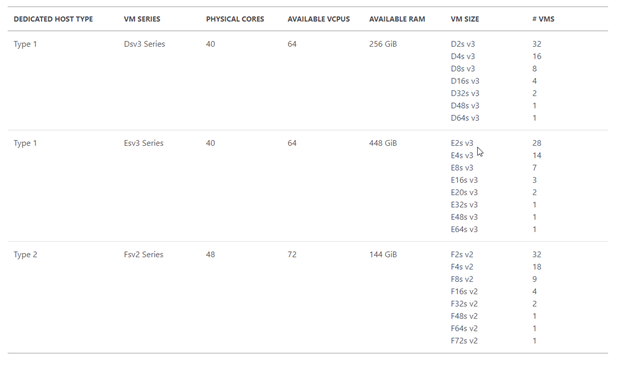Viewport: 624px width, 365px height.
Task: Click the E2s v3 VM size entry
Action: (x=462, y=143)
